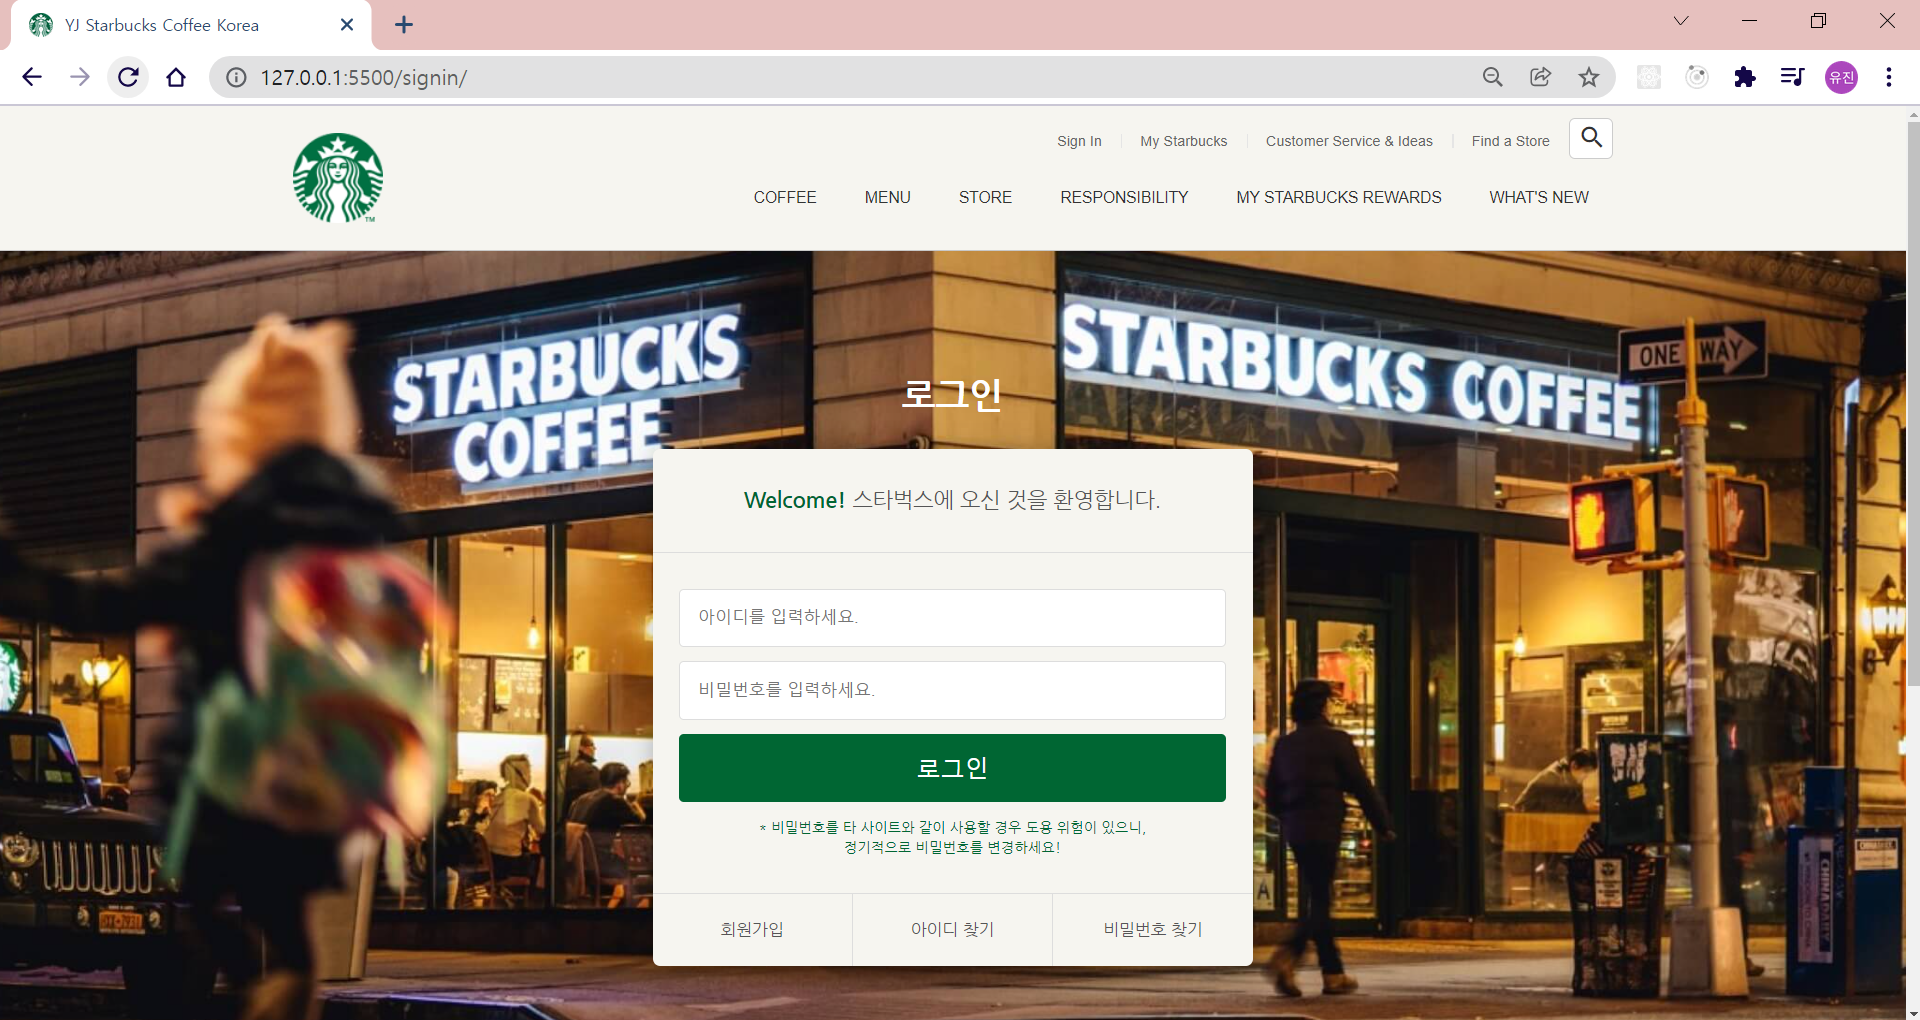1920x1020 pixels.
Task: Open a new browser tab
Action: pos(404,25)
